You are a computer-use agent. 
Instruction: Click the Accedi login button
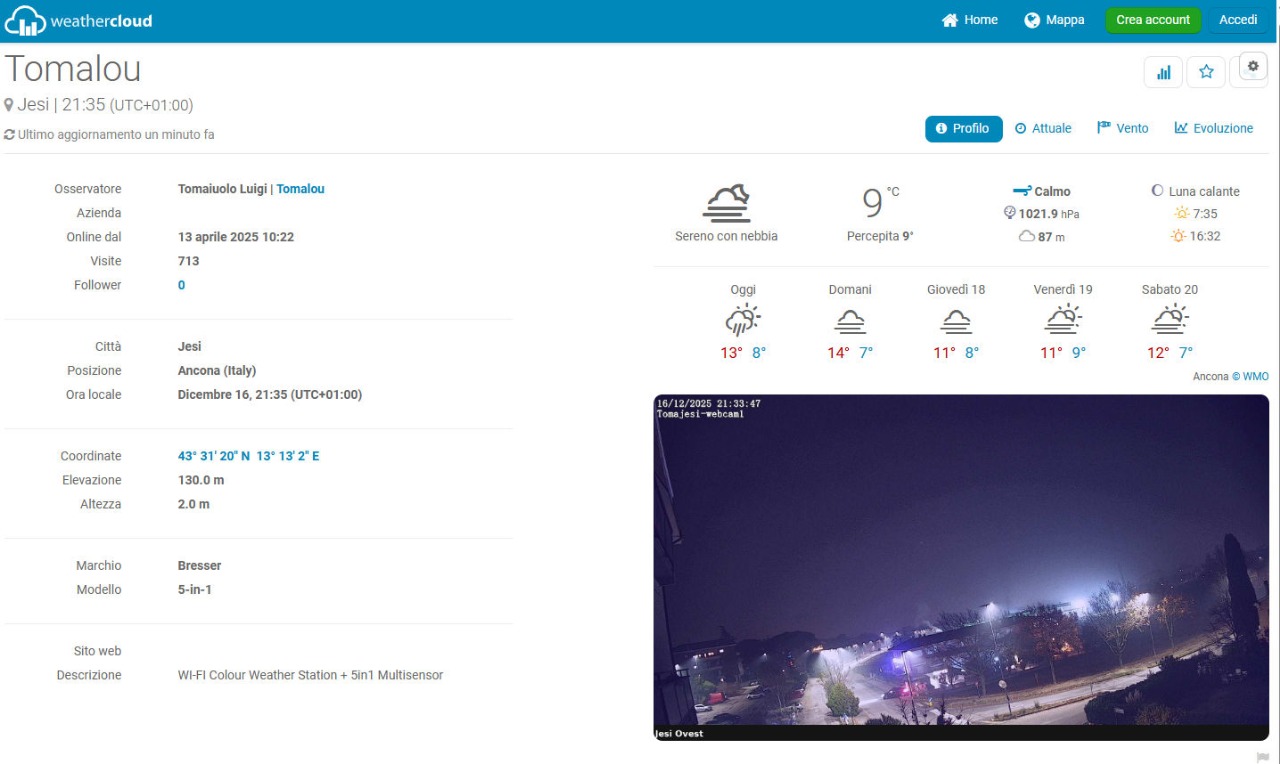pos(1238,20)
